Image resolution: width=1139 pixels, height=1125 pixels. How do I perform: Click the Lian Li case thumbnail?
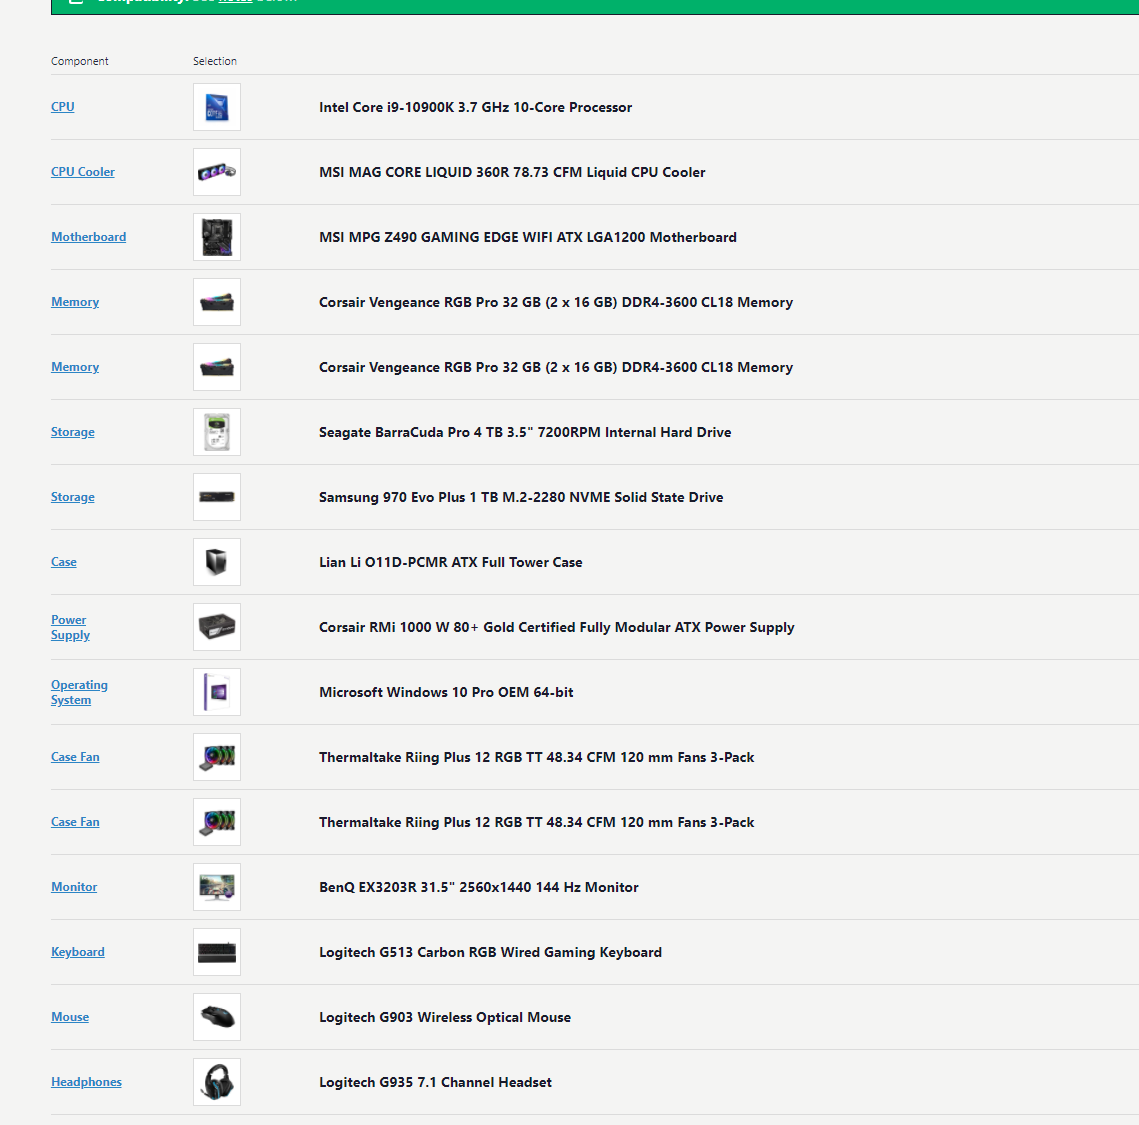click(x=217, y=562)
